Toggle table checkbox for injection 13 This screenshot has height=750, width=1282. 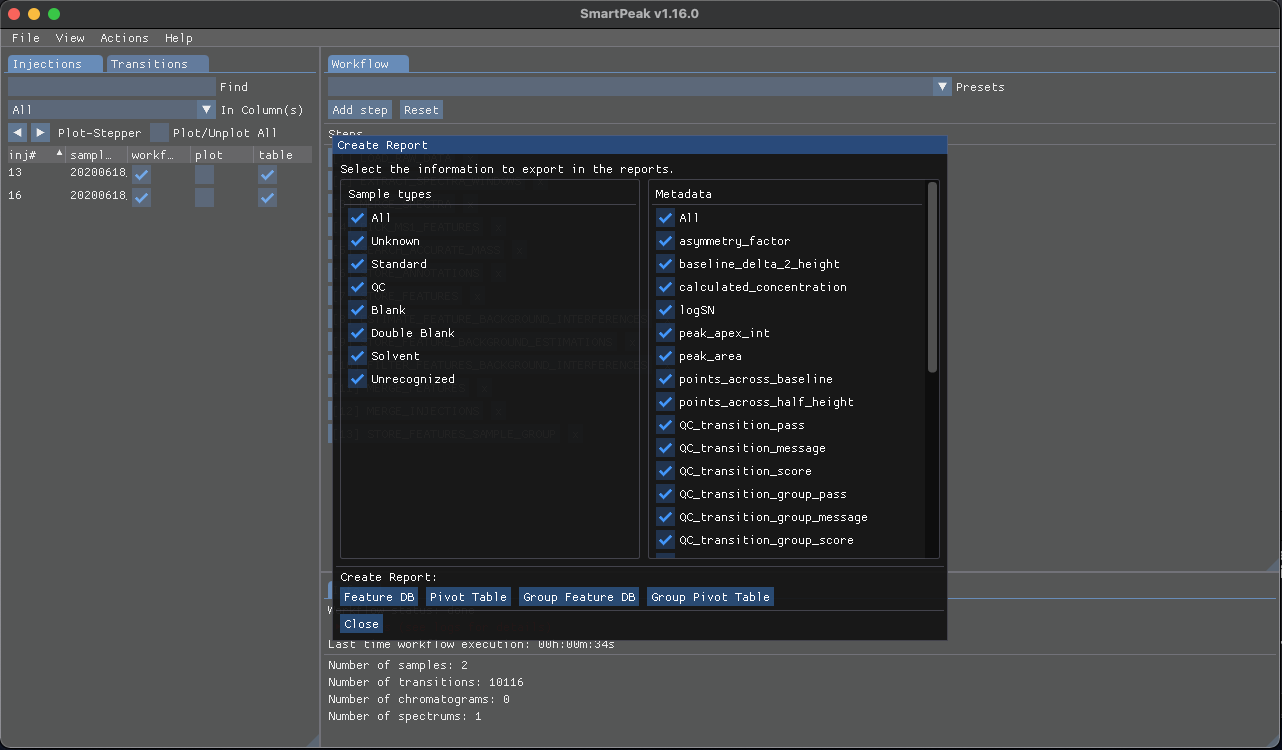(267, 174)
